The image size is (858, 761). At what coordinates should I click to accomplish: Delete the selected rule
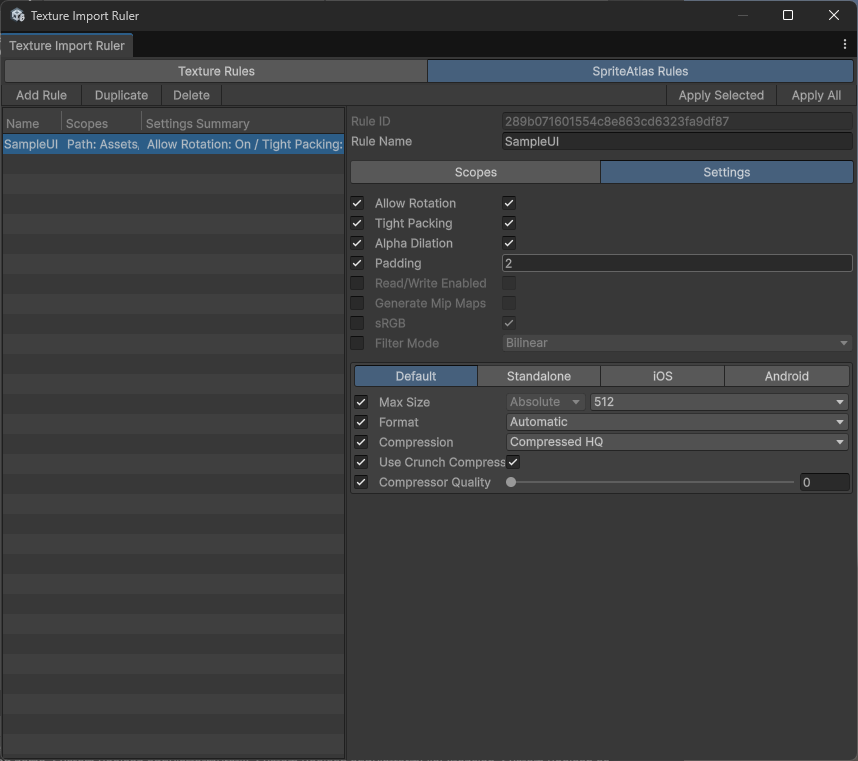click(192, 95)
